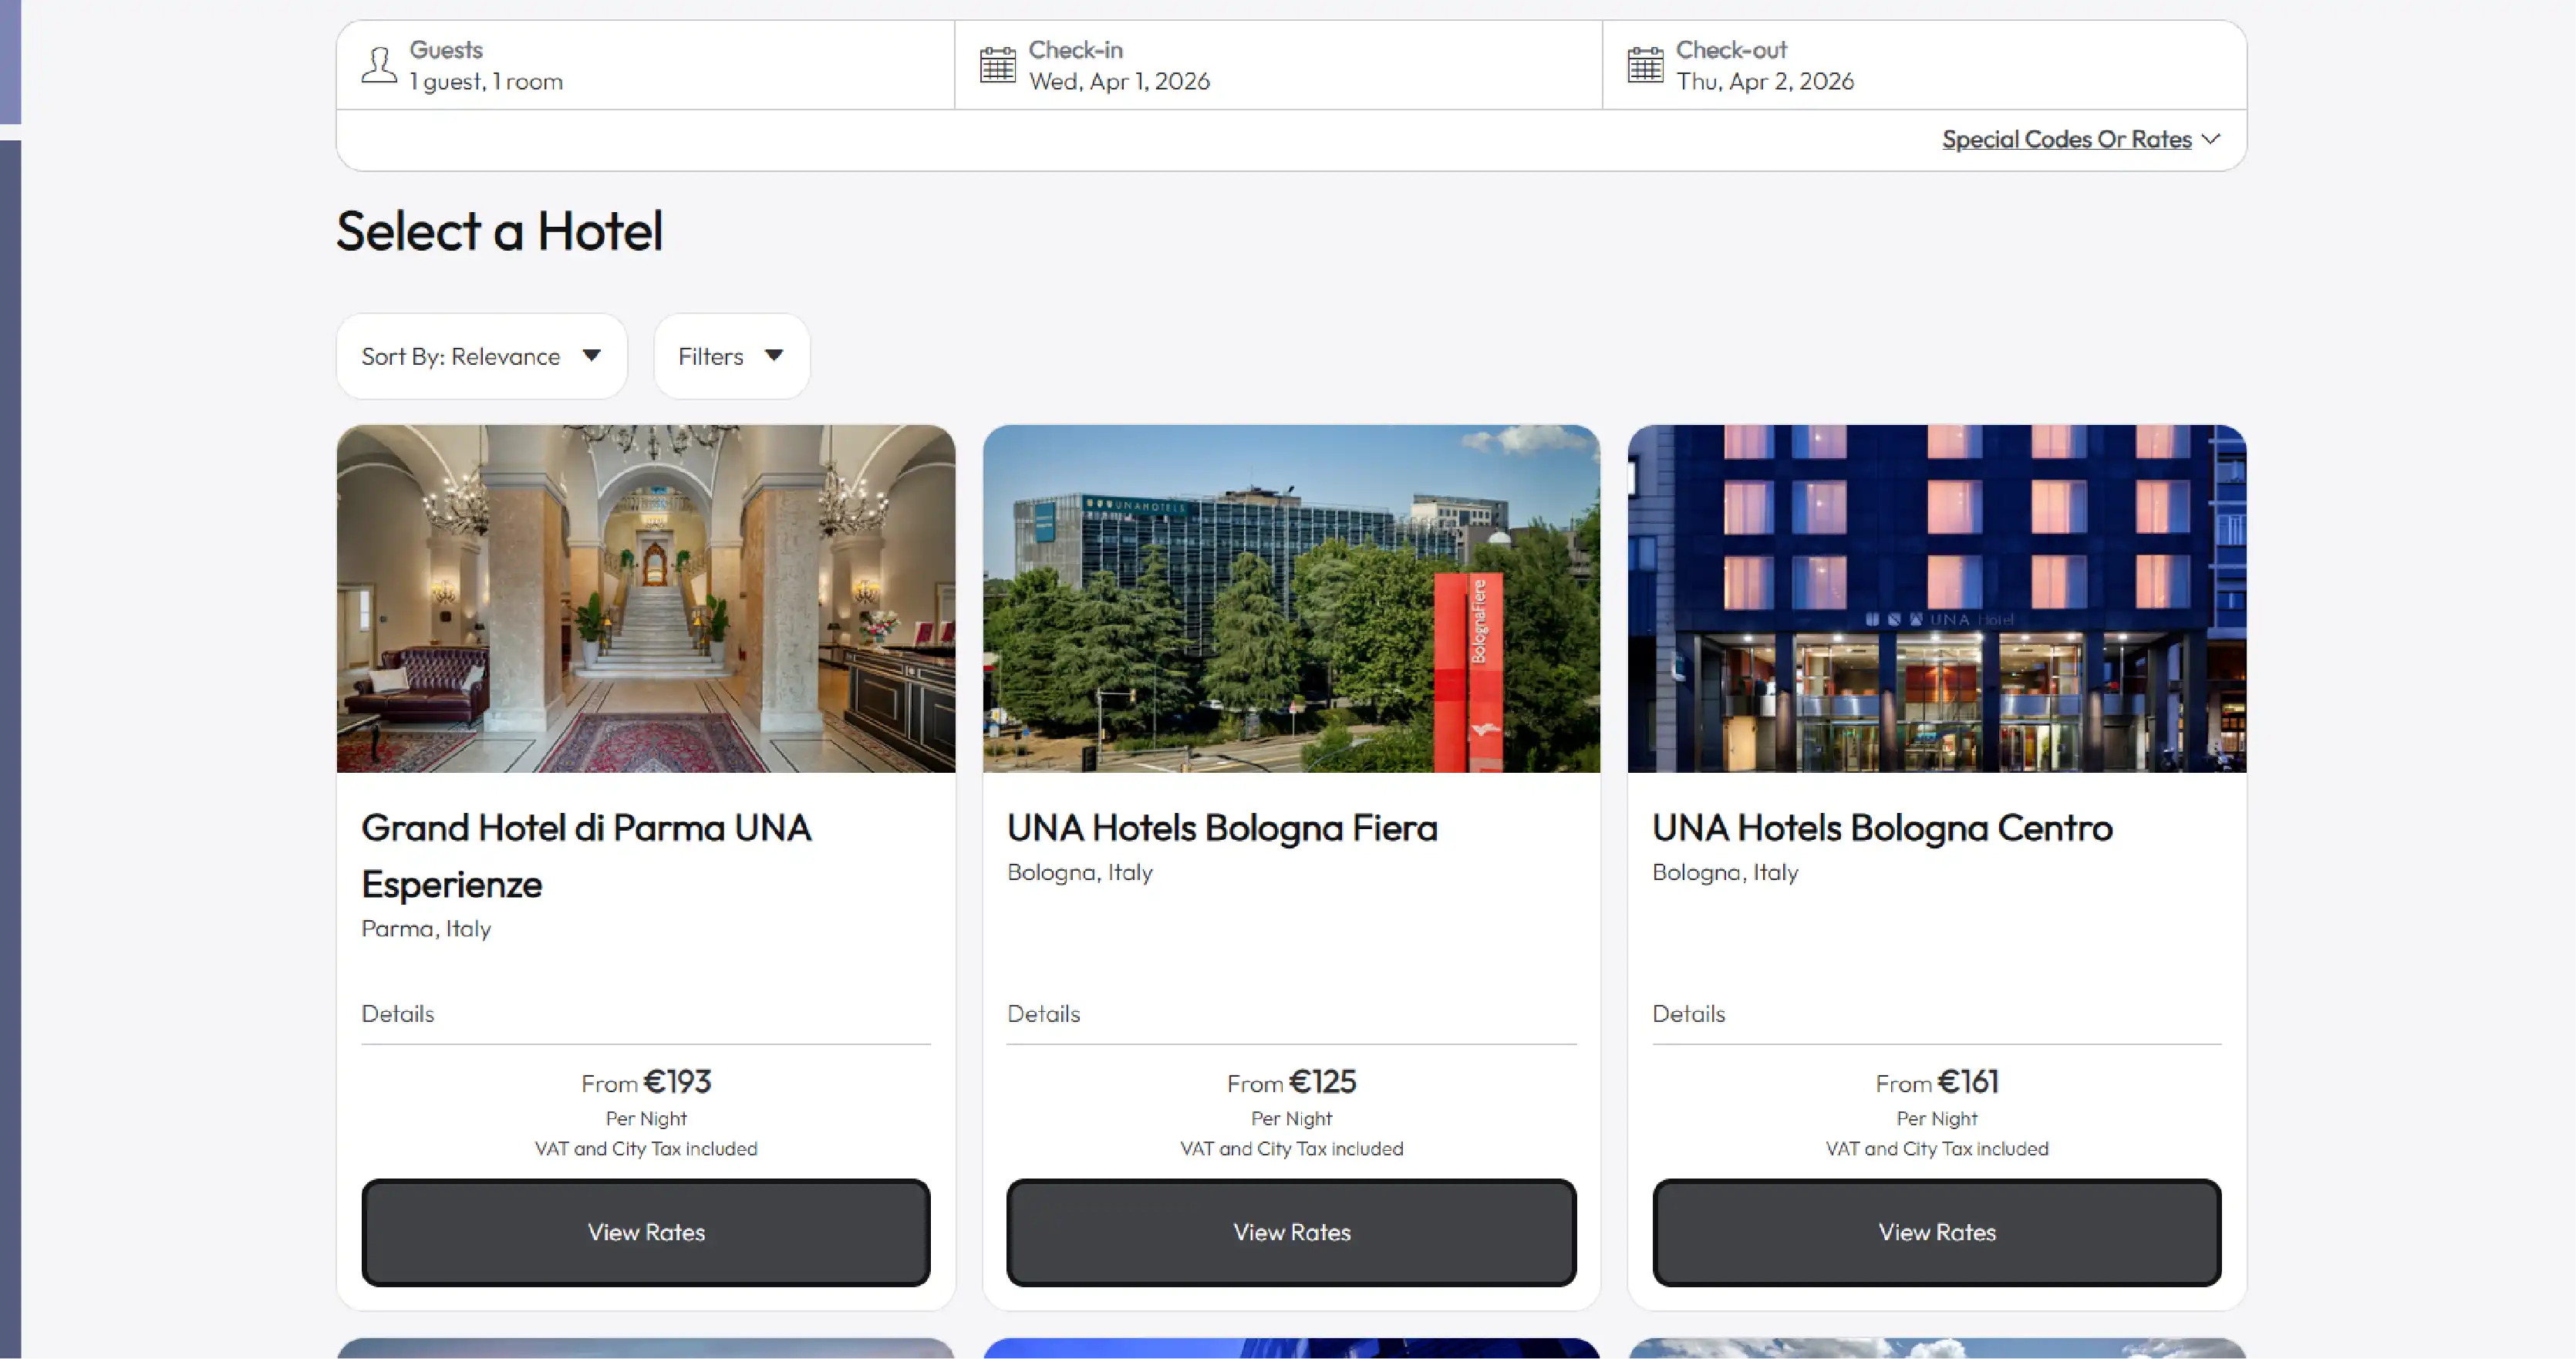
Task: Click View Rates for UNA Hotels Bologna Fiera
Action: tap(1290, 1232)
